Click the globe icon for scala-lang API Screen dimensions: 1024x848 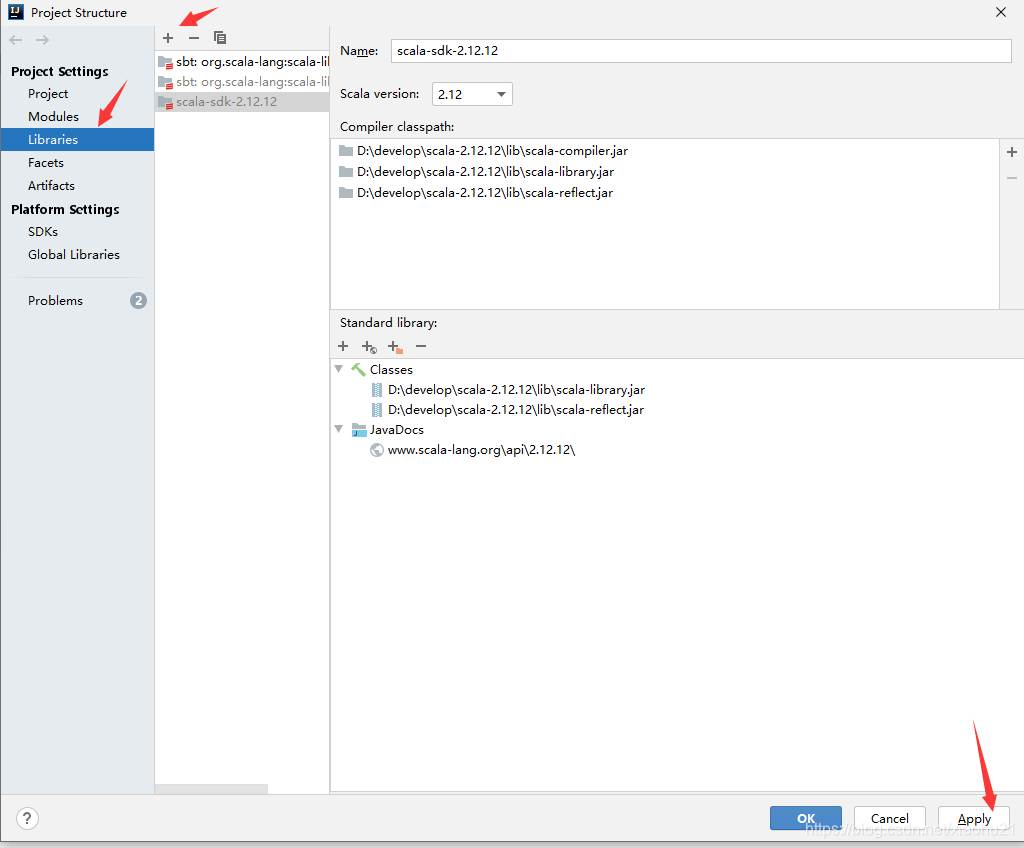click(x=377, y=450)
